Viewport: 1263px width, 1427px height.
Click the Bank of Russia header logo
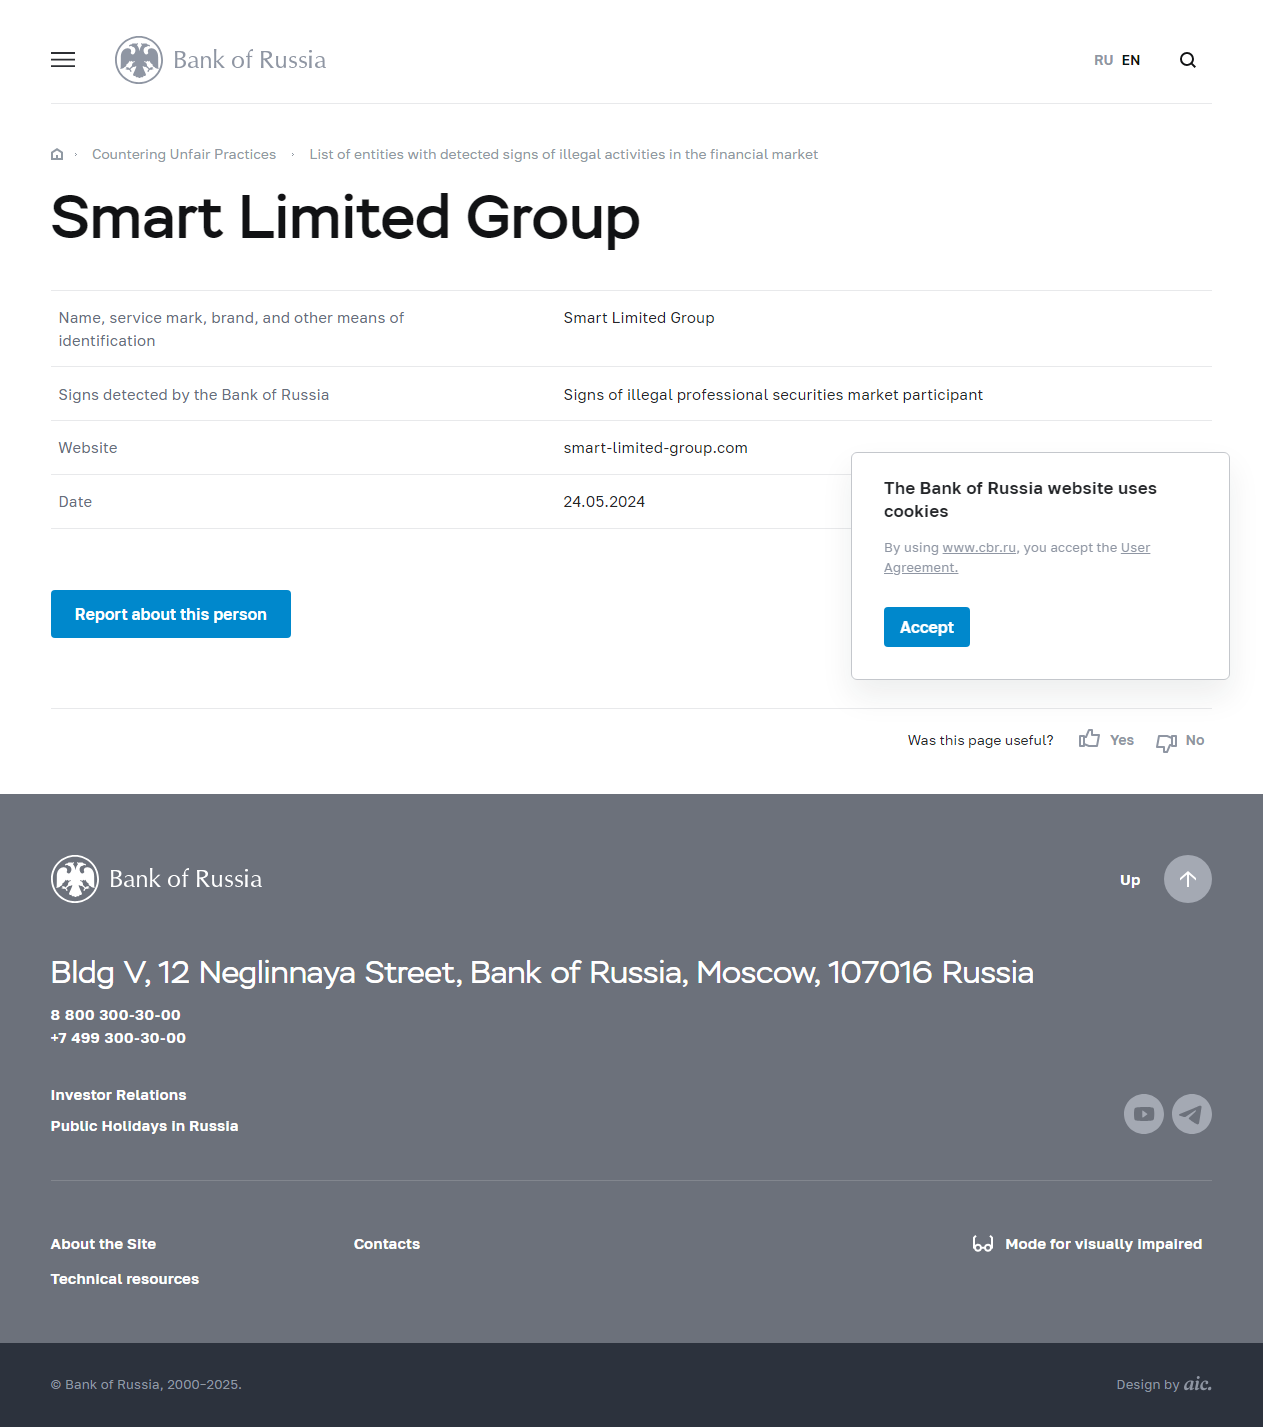[221, 60]
